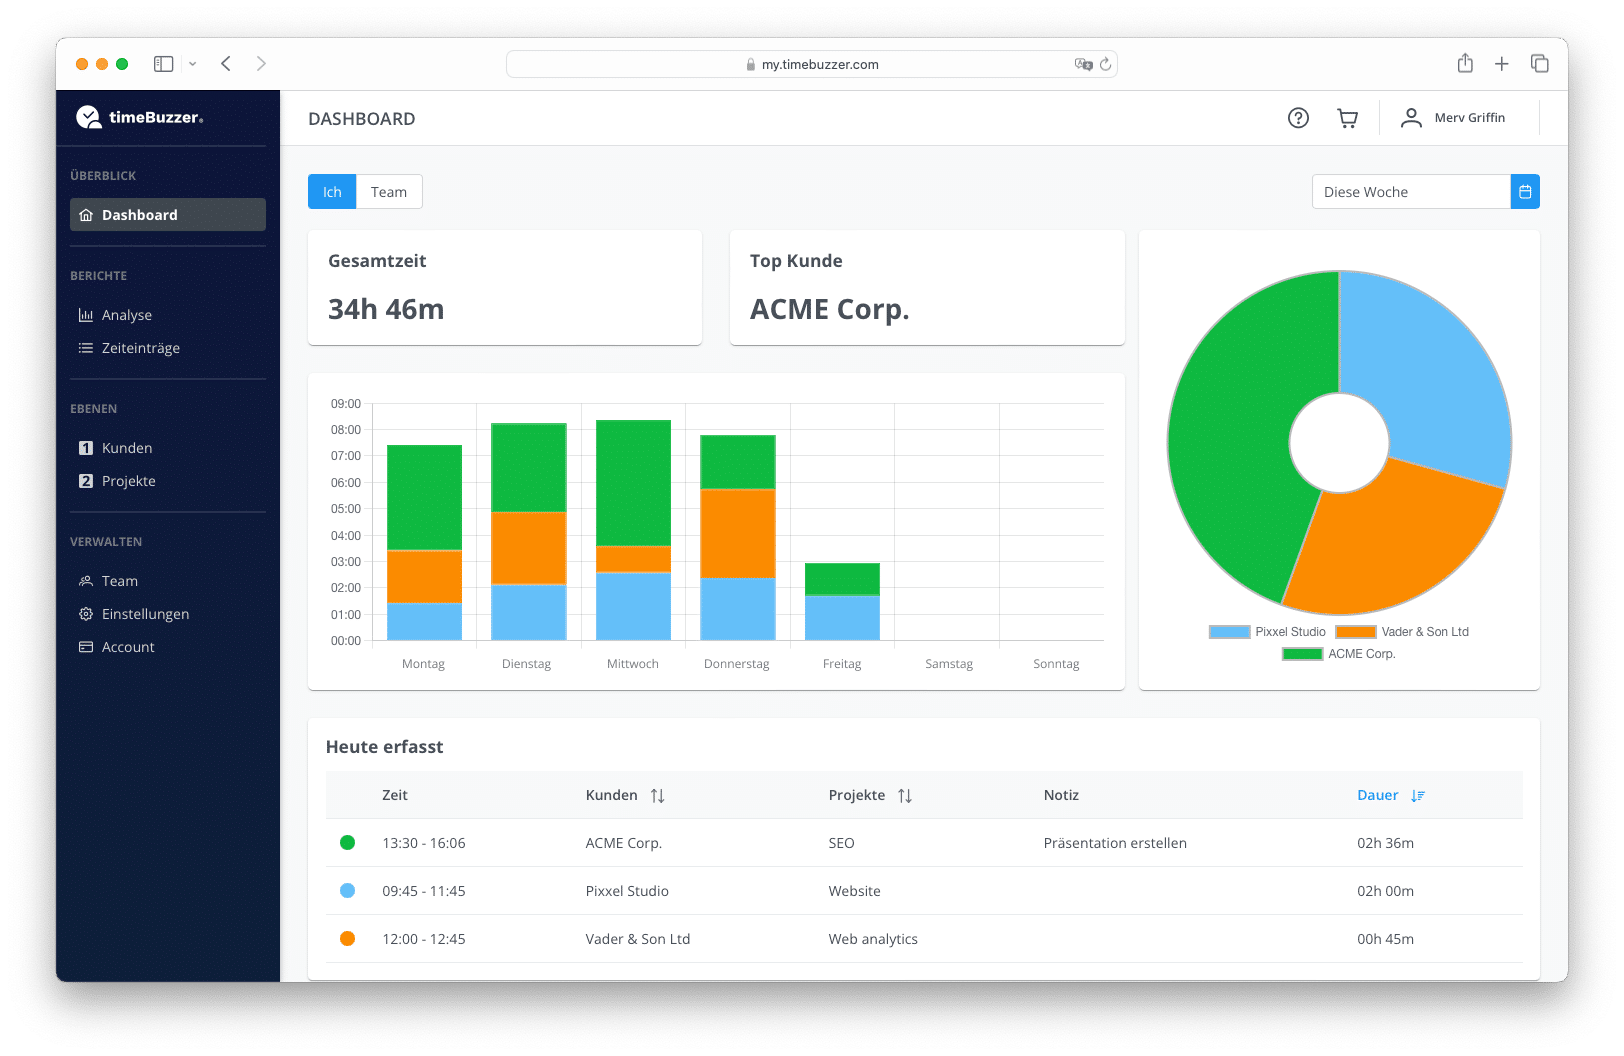Screen dimensions: 1624x1056
Task: Click the page reload icon in address bar
Action: tap(1105, 64)
